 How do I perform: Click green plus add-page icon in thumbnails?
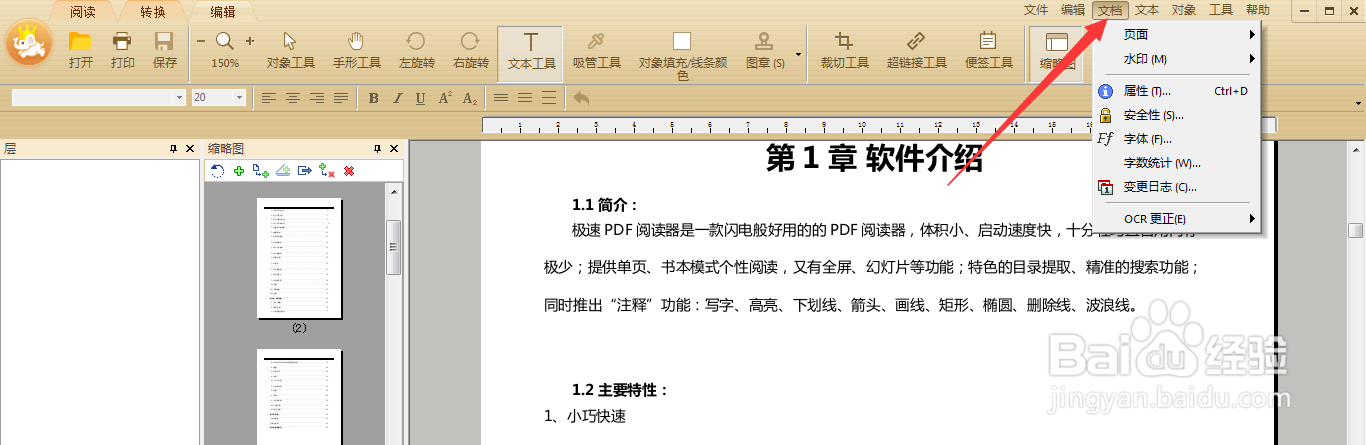pyautogui.click(x=239, y=171)
